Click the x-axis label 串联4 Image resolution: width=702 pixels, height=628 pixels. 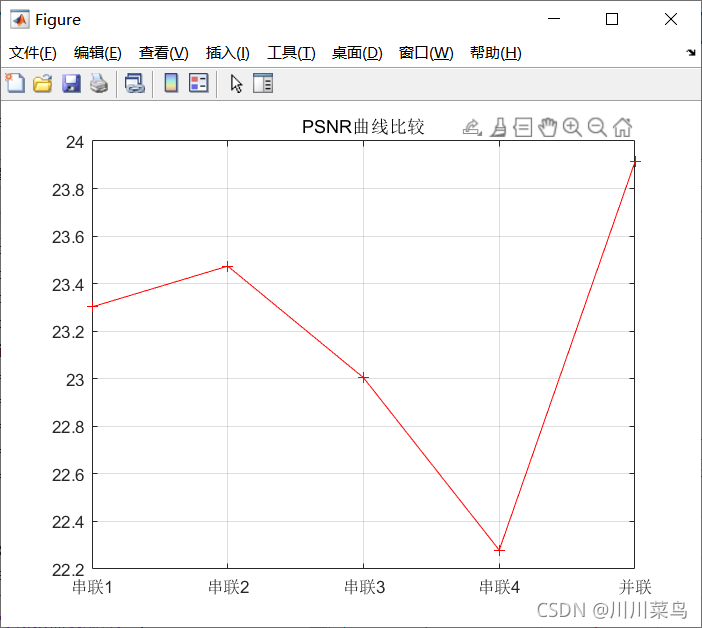[500, 587]
